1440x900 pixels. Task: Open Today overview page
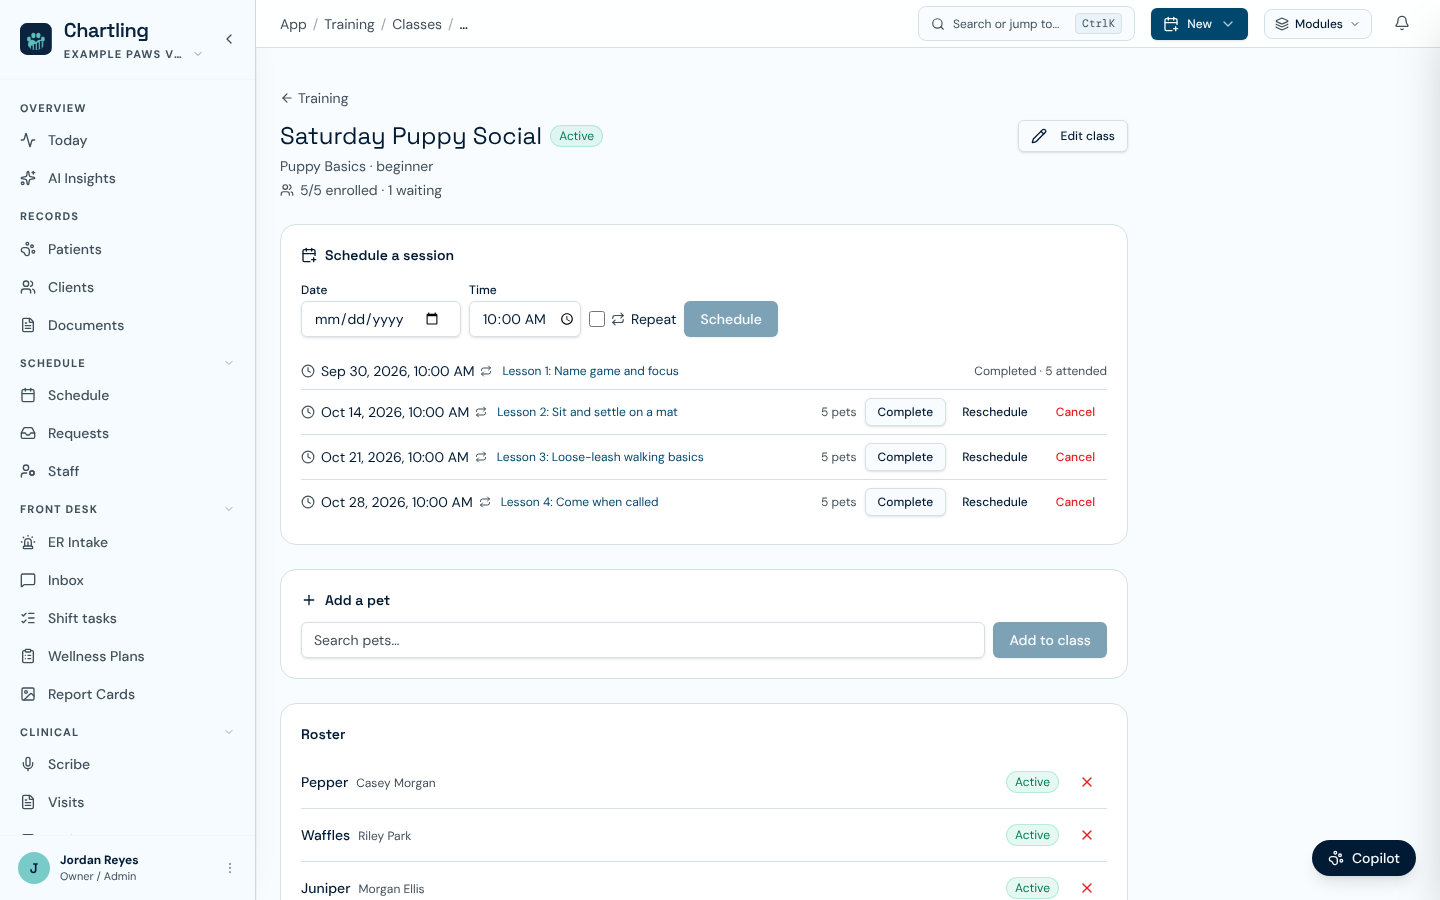tap(127, 140)
